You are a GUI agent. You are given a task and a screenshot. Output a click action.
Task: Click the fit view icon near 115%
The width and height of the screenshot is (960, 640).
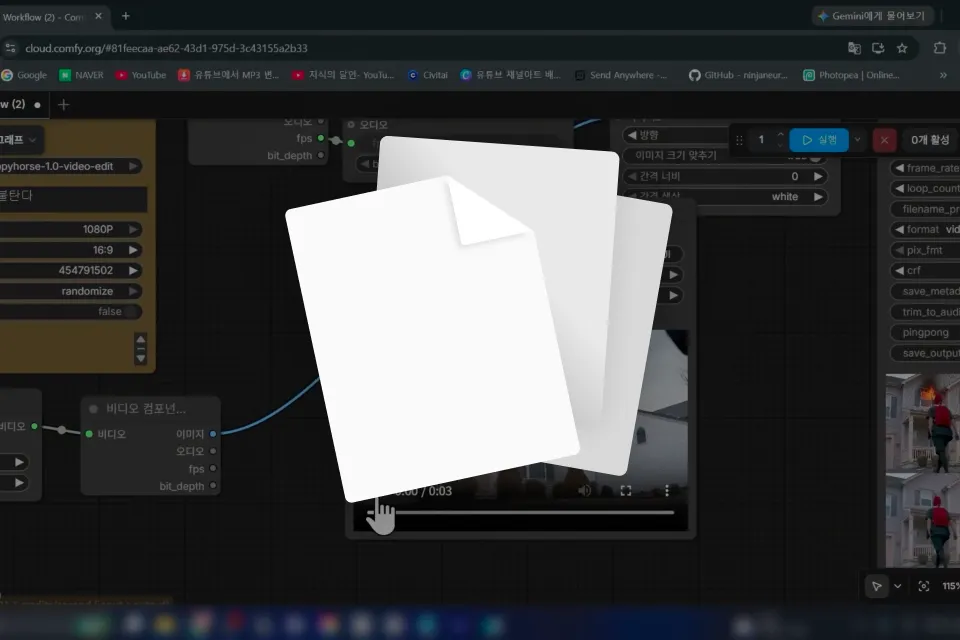924,586
